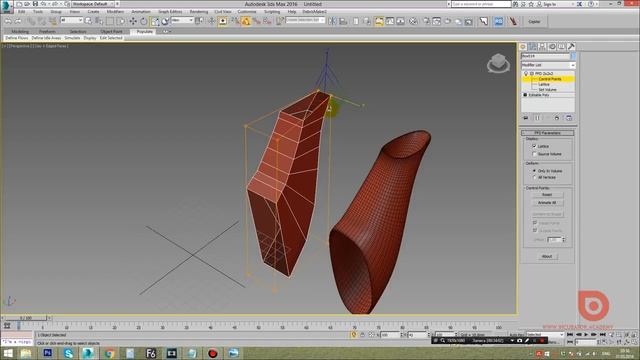The width and height of the screenshot is (640, 360).
Task: Open Skype from the taskbar
Action: point(68,353)
